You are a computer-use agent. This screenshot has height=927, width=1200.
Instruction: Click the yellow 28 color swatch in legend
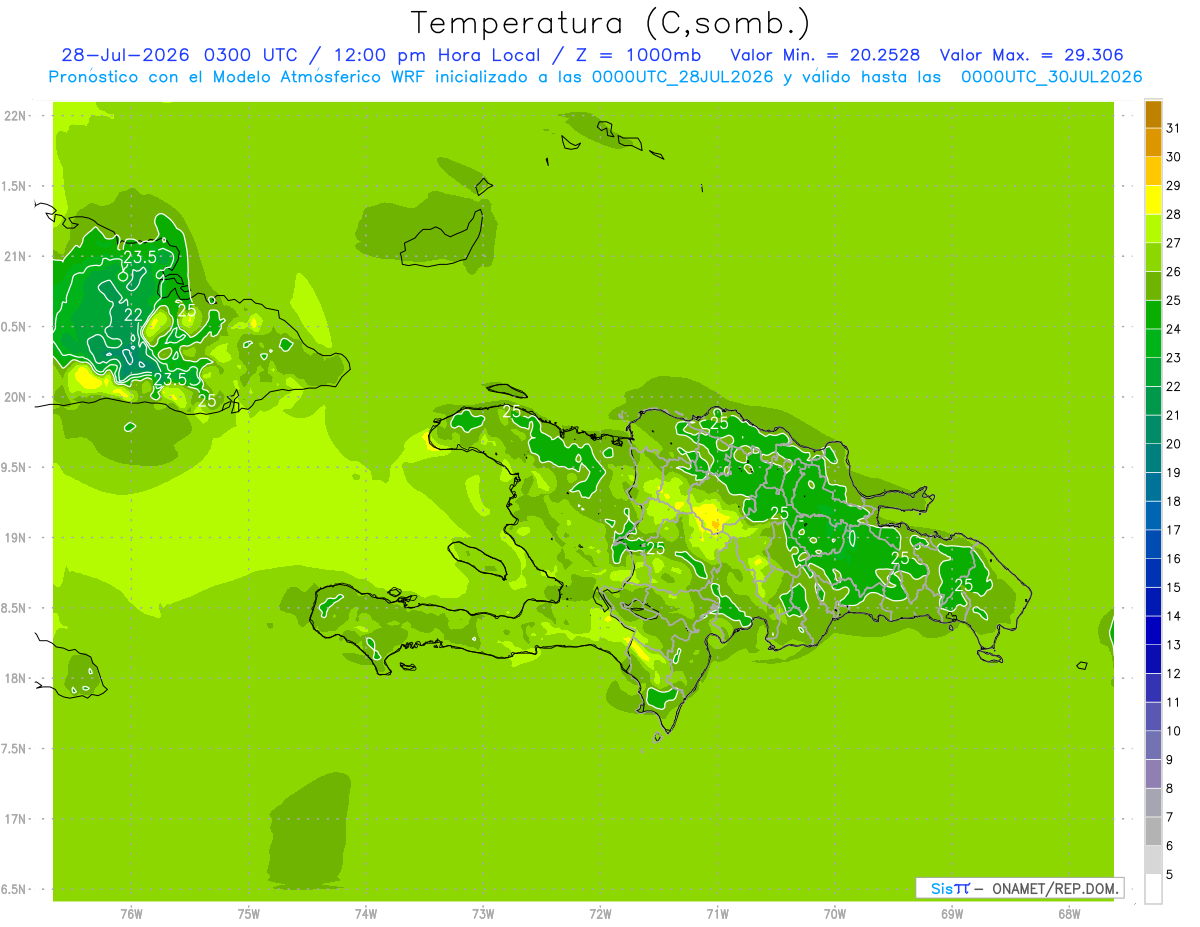coord(1153,200)
